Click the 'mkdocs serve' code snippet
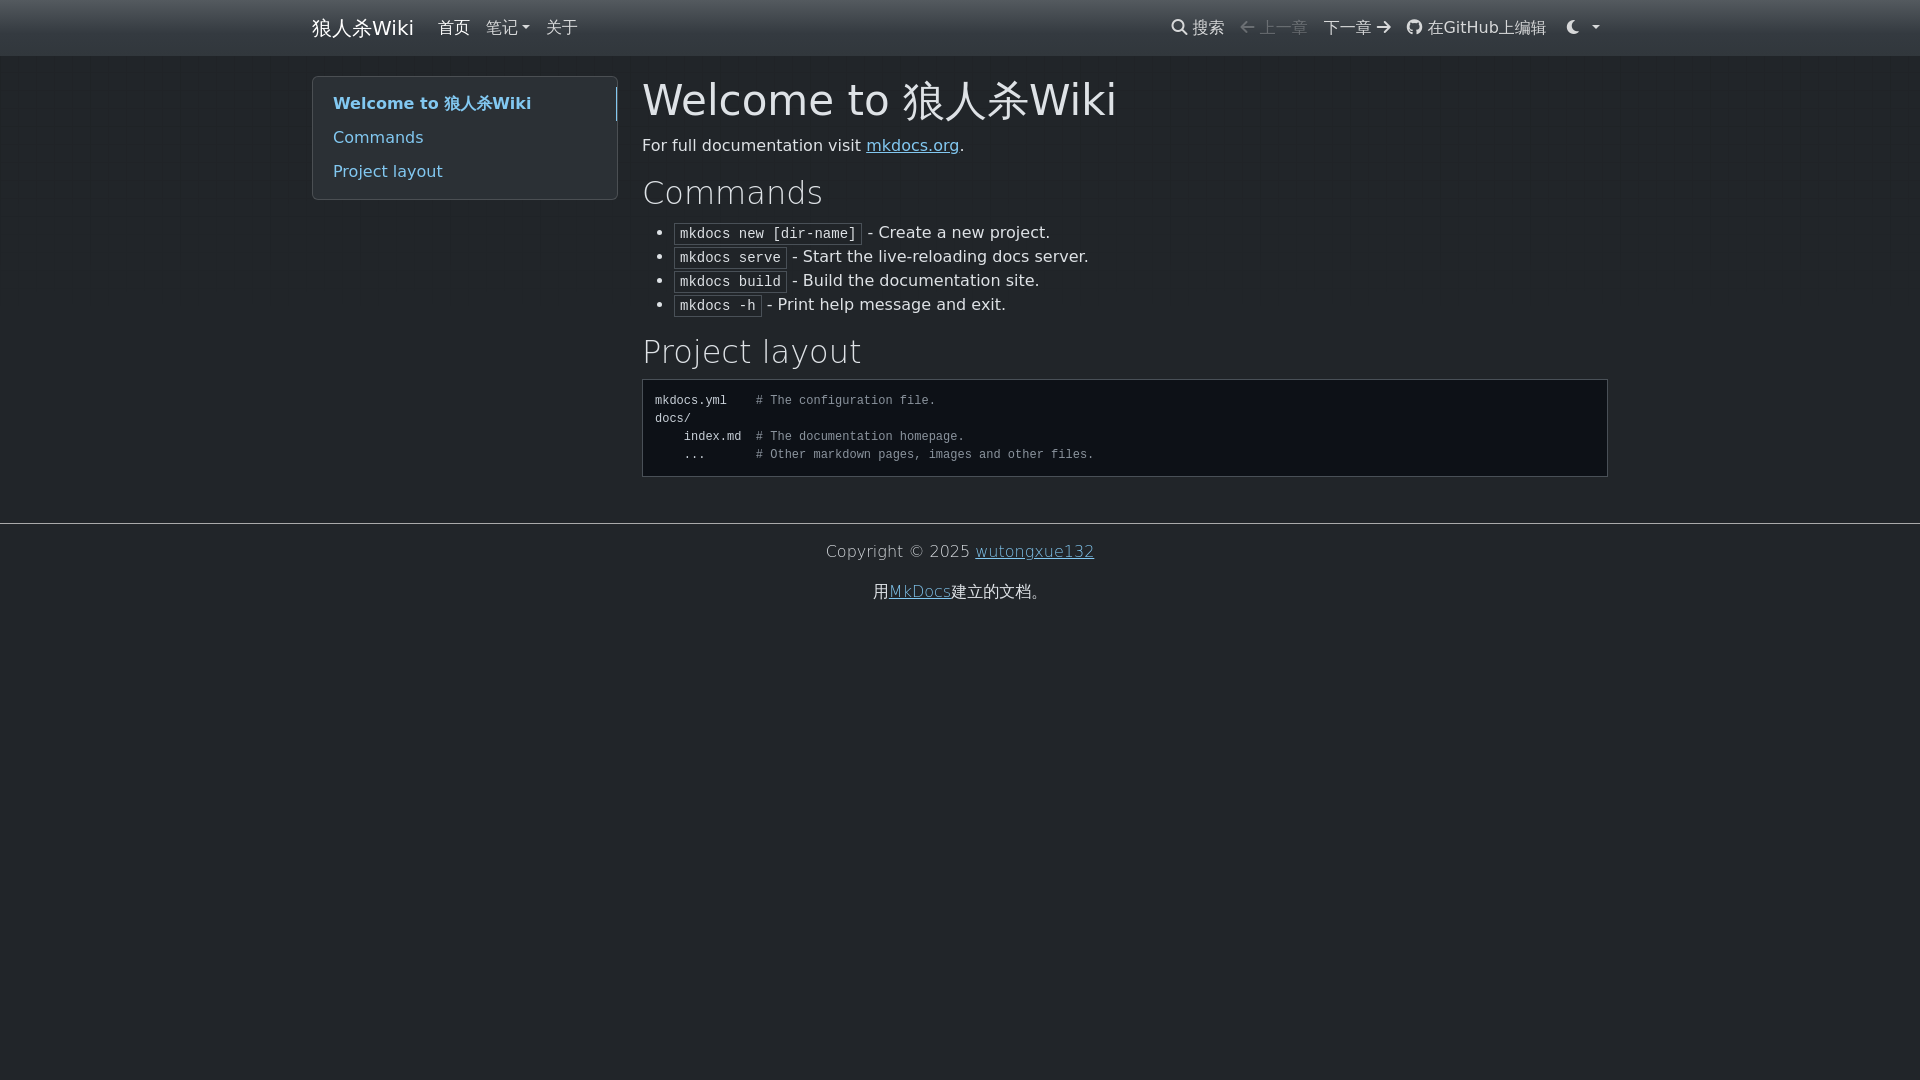The image size is (1920, 1080). click(730, 258)
